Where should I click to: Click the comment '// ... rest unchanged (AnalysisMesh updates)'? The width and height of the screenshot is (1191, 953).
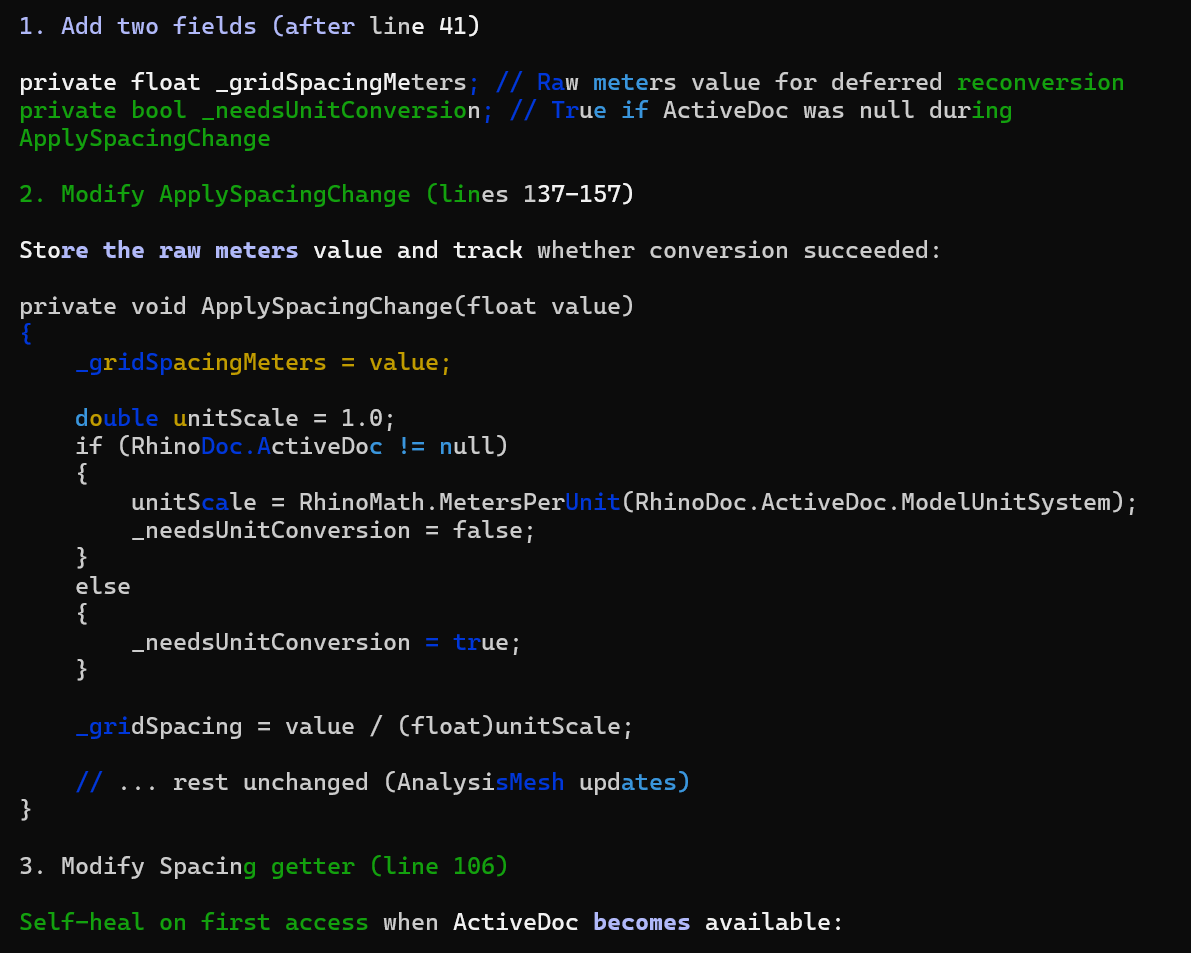click(382, 782)
